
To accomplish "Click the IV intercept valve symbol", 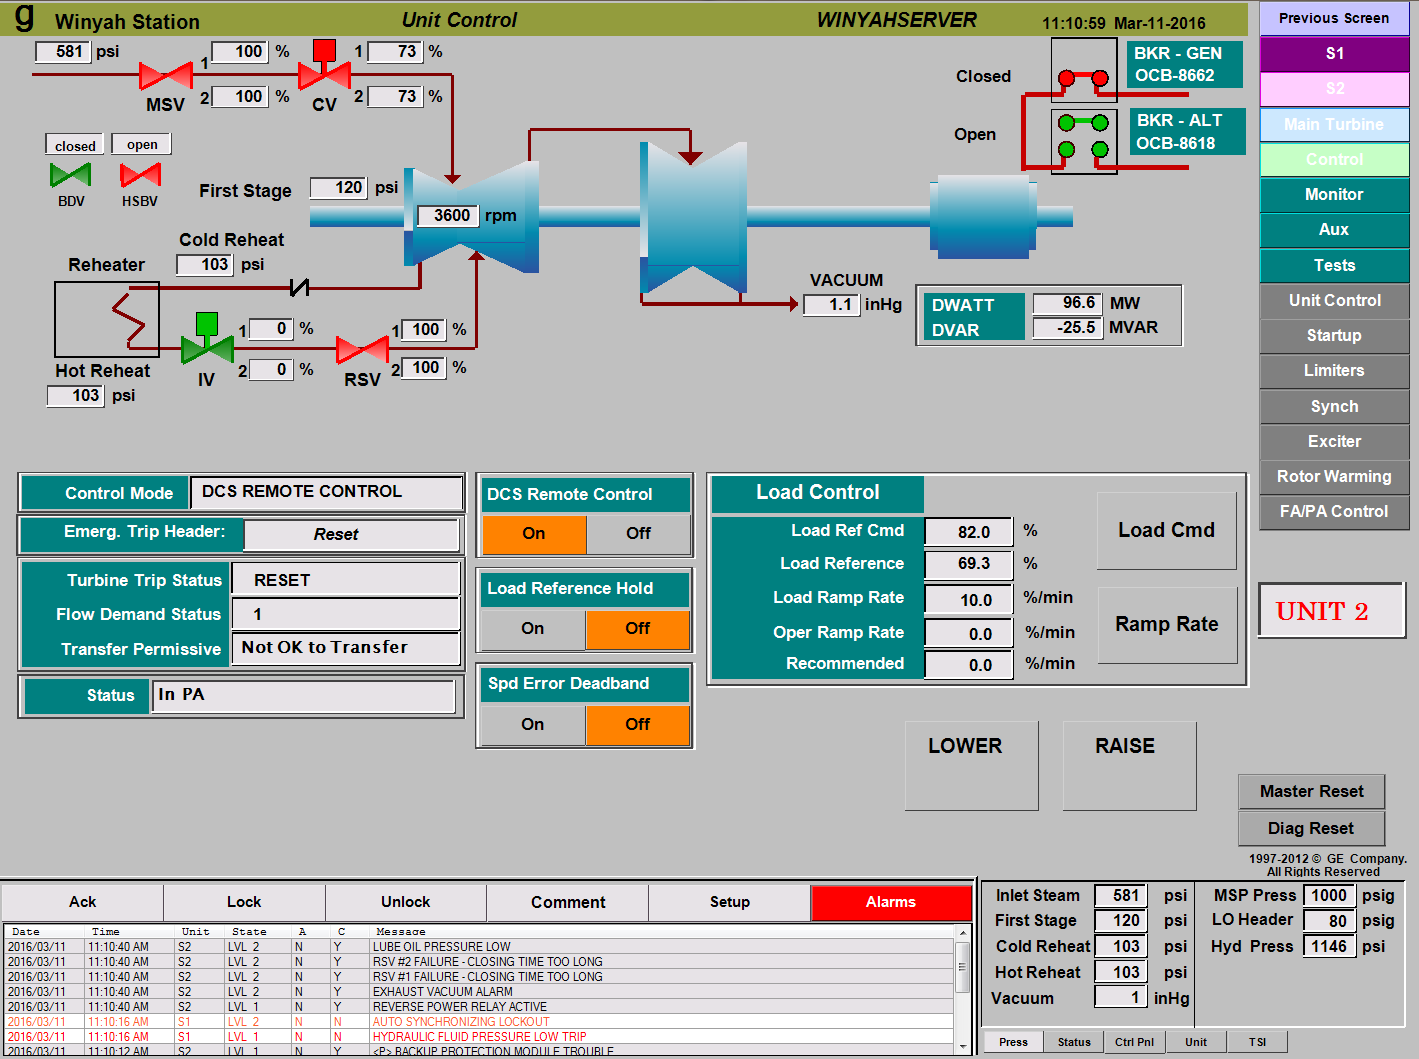I will click(207, 346).
